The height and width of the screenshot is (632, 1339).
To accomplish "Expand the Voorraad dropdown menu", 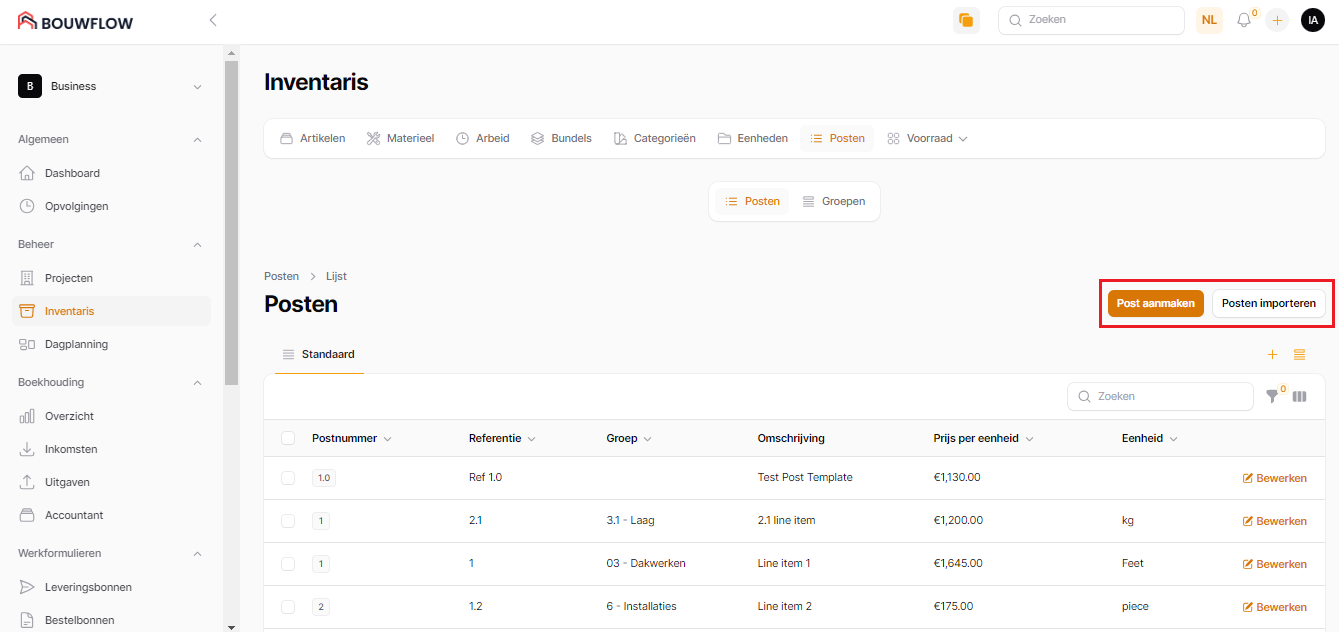I will tap(928, 139).
